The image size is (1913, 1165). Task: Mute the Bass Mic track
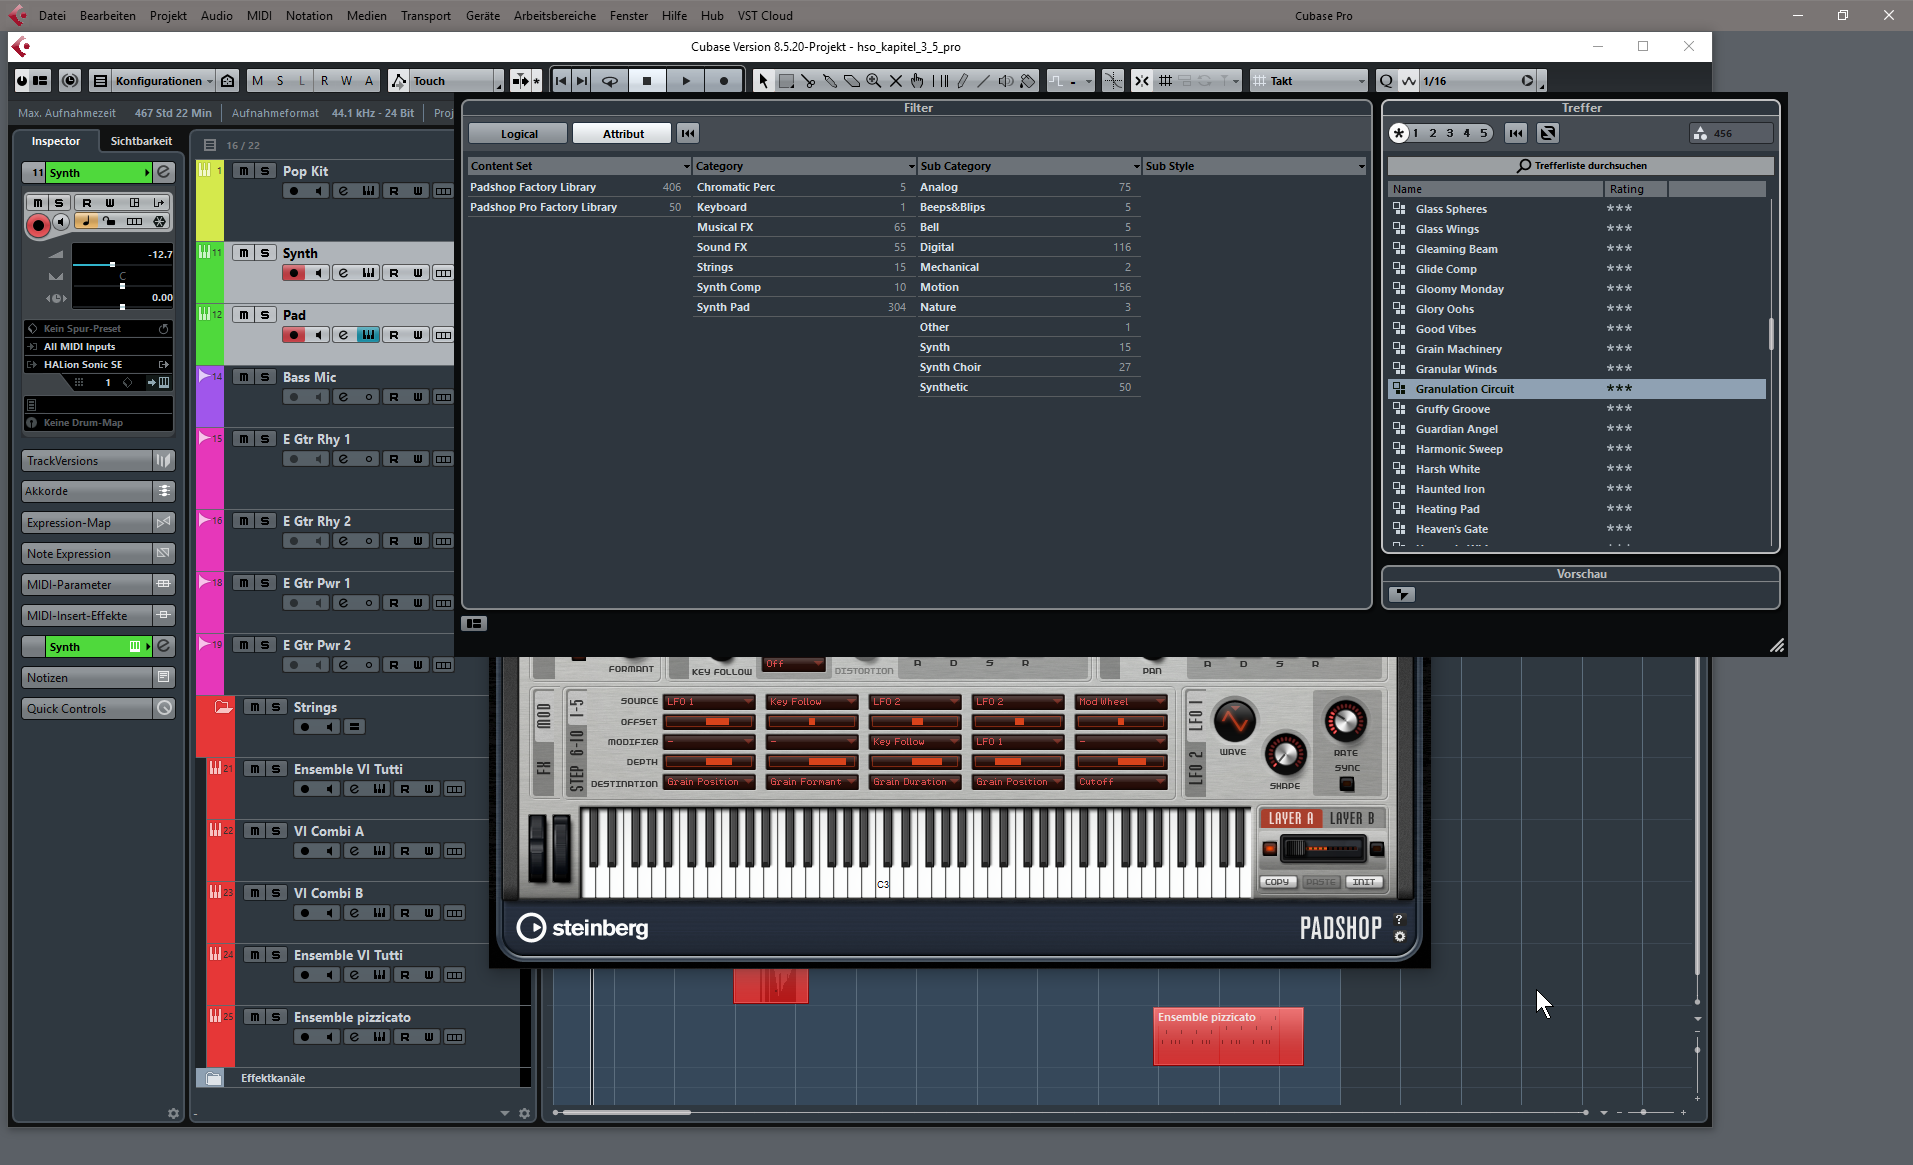tap(244, 377)
